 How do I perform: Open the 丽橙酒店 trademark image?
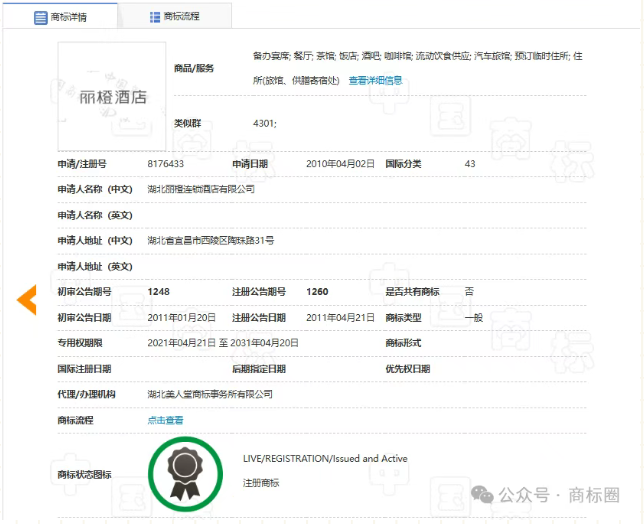112,96
